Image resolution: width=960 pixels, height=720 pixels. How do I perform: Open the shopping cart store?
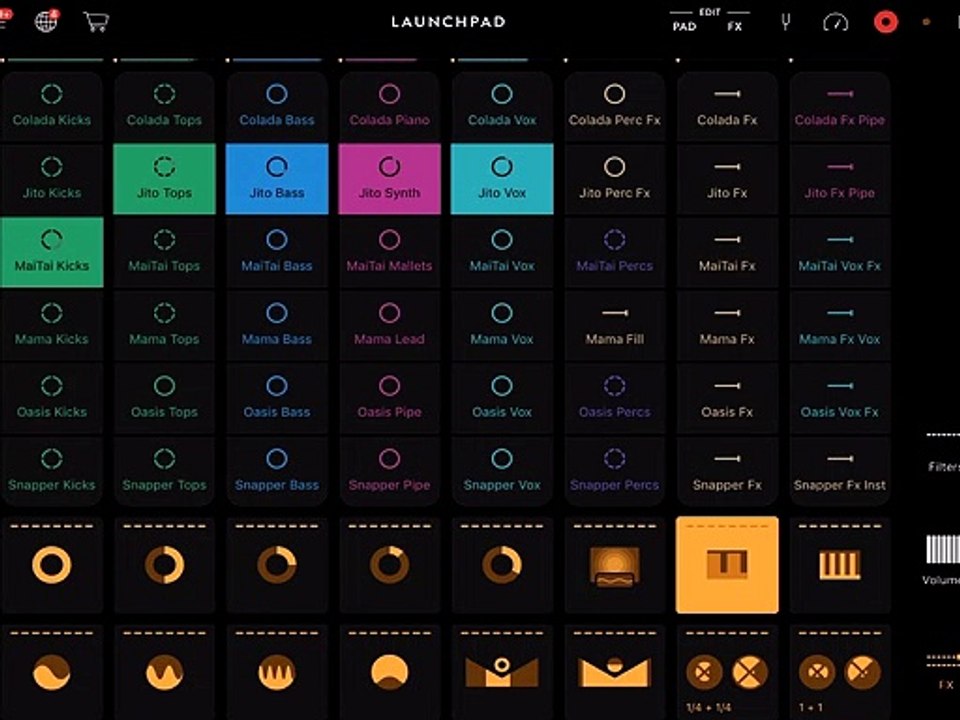point(96,21)
